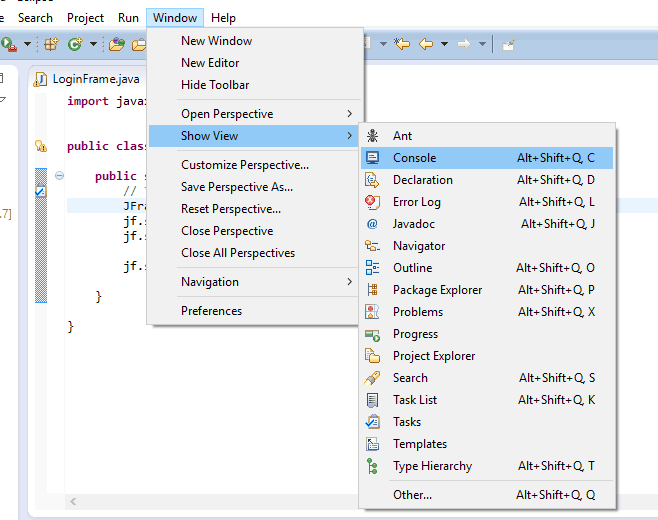Viewport: 658px width, 520px height.
Task: Click the Problems view icon
Action: pyautogui.click(x=372, y=312)
